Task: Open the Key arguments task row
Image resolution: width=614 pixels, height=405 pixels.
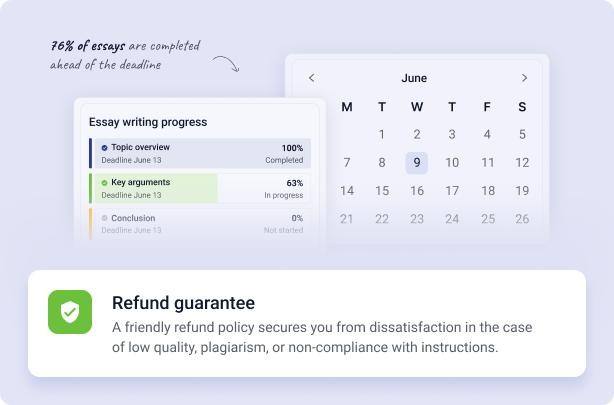Action: [200, 189]
